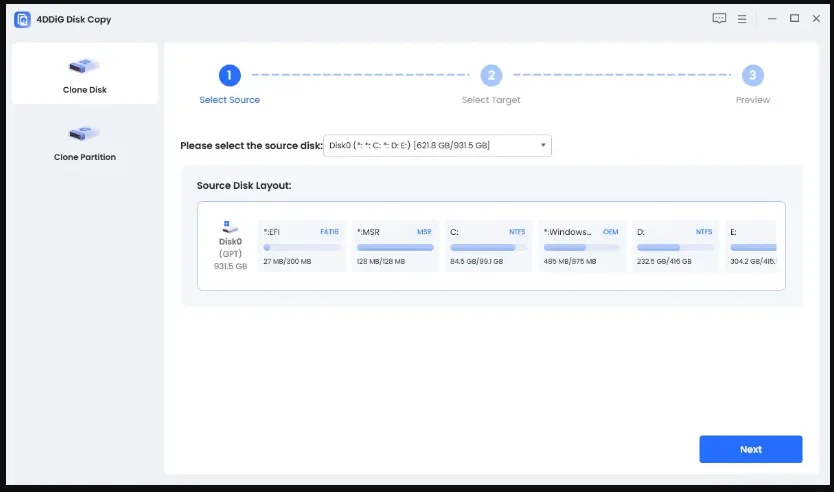Click the MSR file system tag
The height and width of the screenshot is (492, 834).
(x=424, y=232)
